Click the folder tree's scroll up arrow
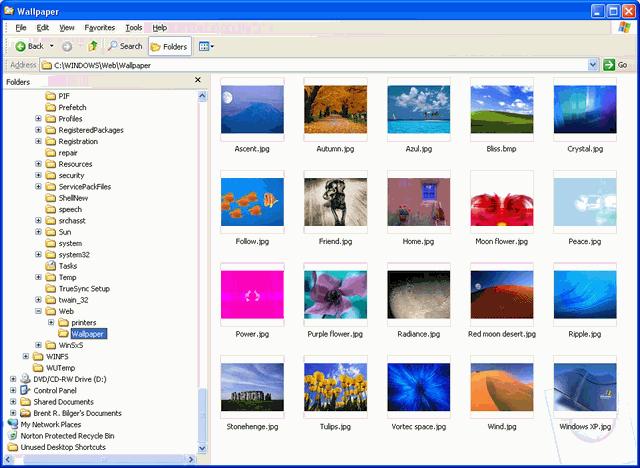Screen dimensions: 640x468 tap(202, 96)
